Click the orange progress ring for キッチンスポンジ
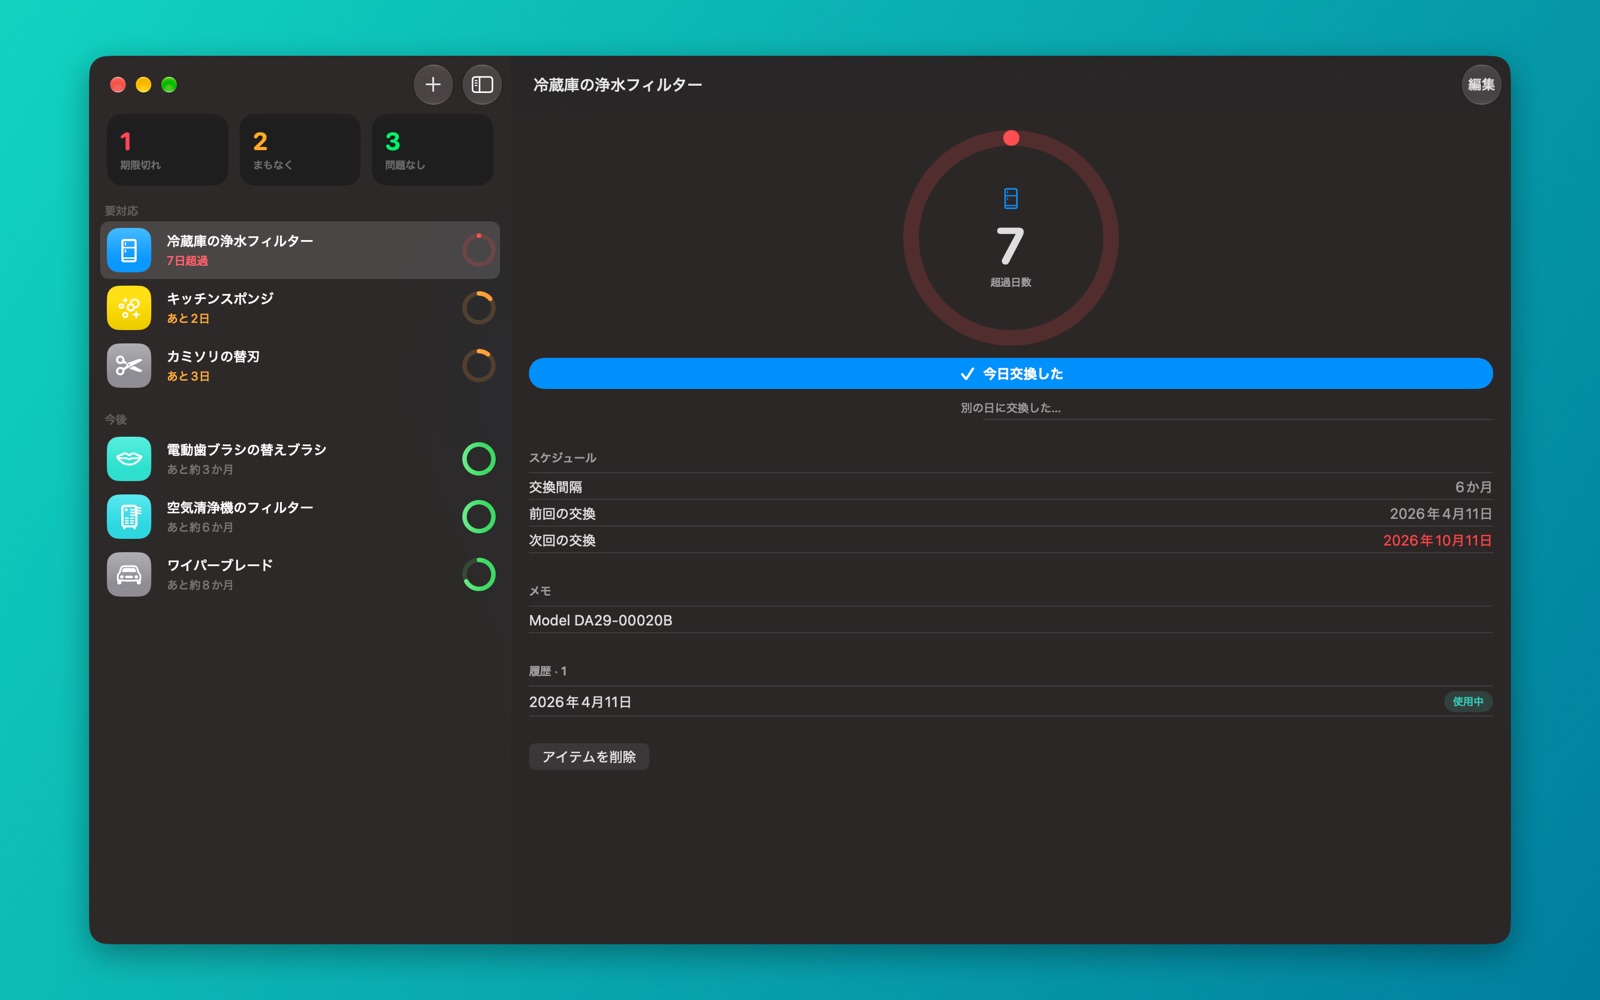Viewport: 1600px width, 1000px height. click(x=479, y=308)
